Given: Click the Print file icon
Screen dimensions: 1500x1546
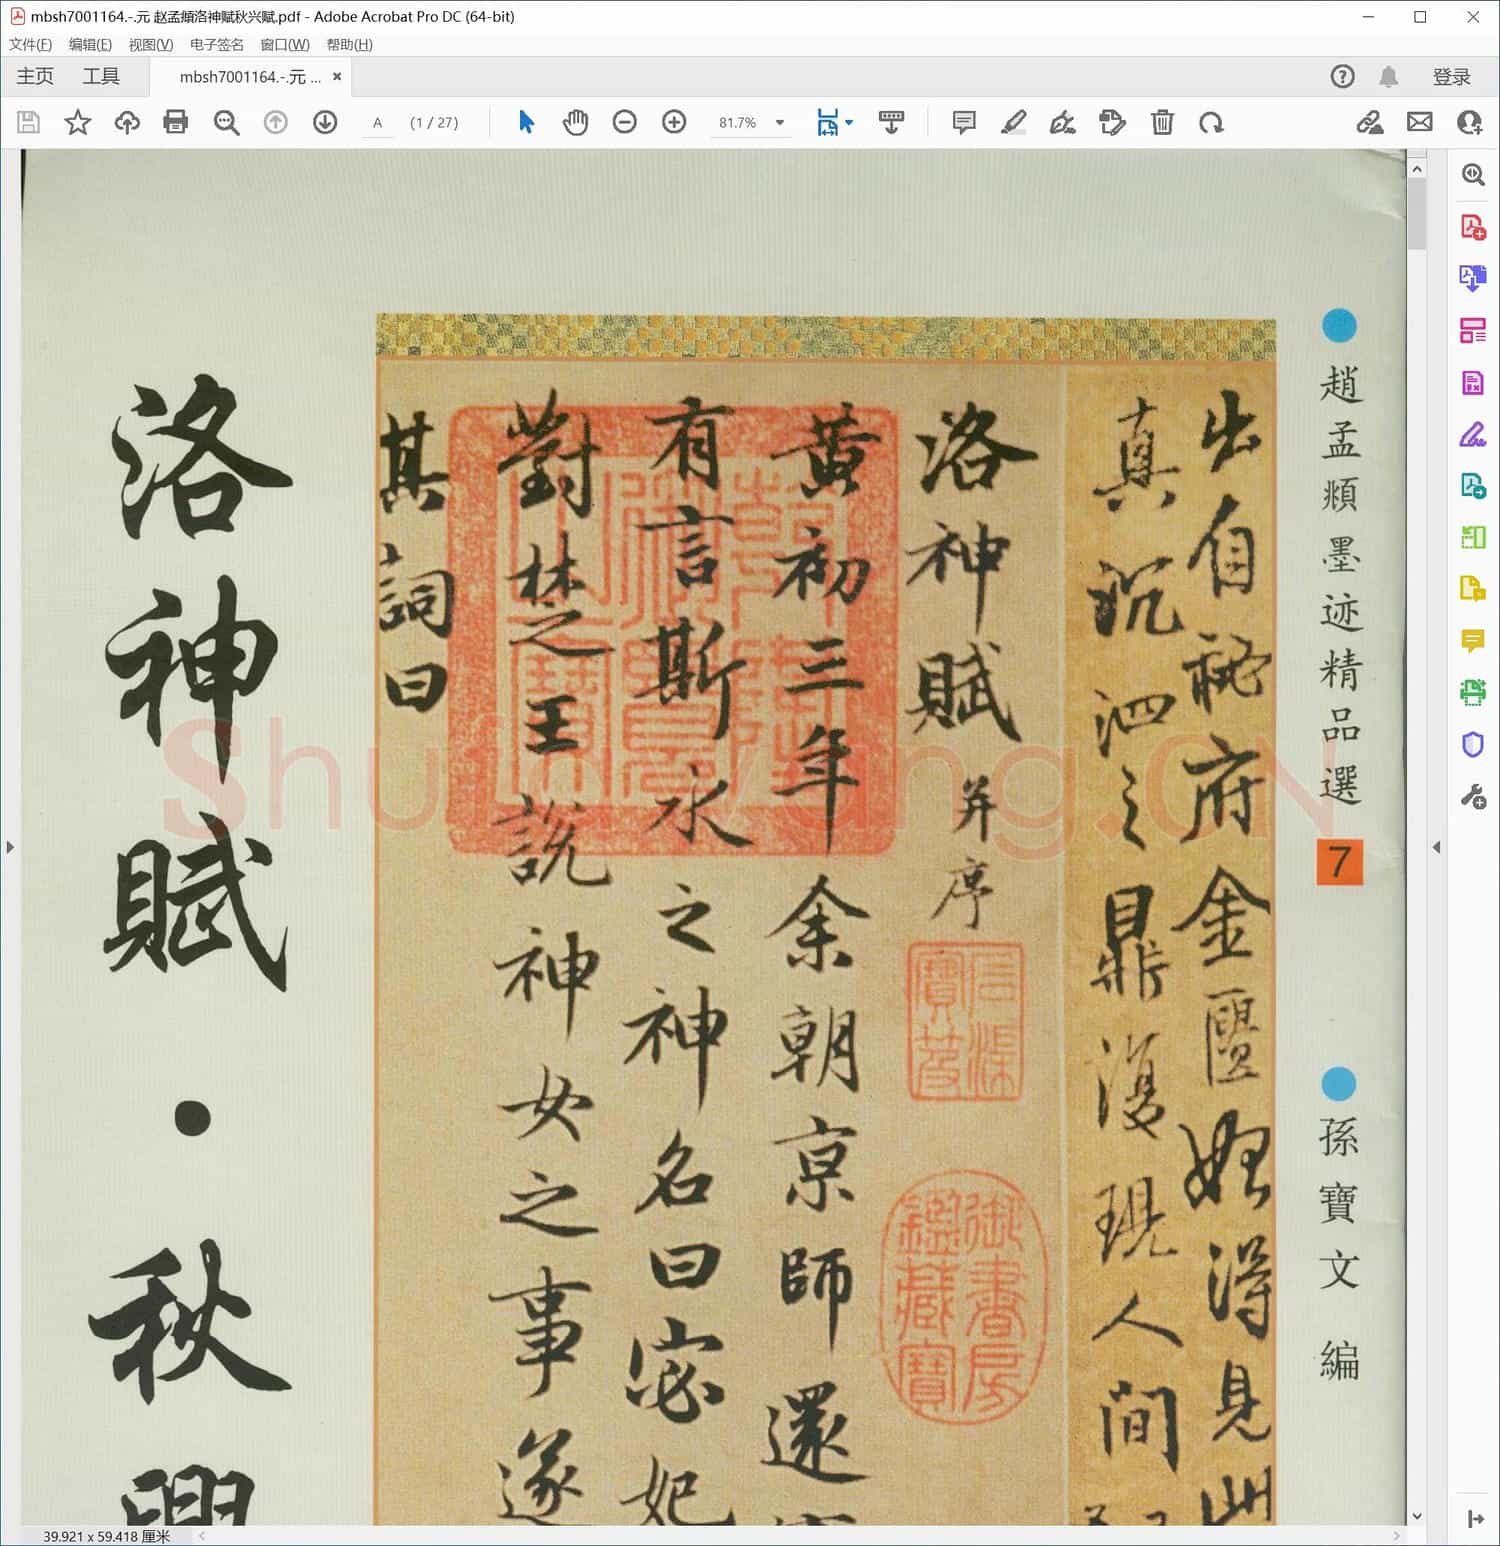Looking at the screenshot, I should point(176,122).
